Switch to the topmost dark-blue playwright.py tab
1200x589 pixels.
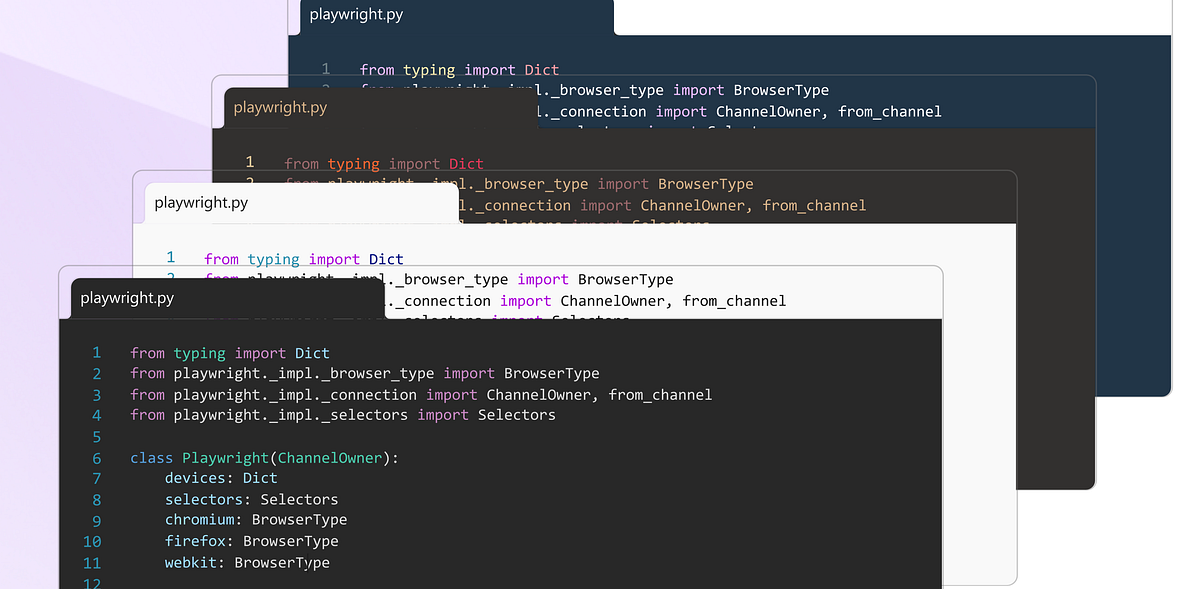click(355, 15)
